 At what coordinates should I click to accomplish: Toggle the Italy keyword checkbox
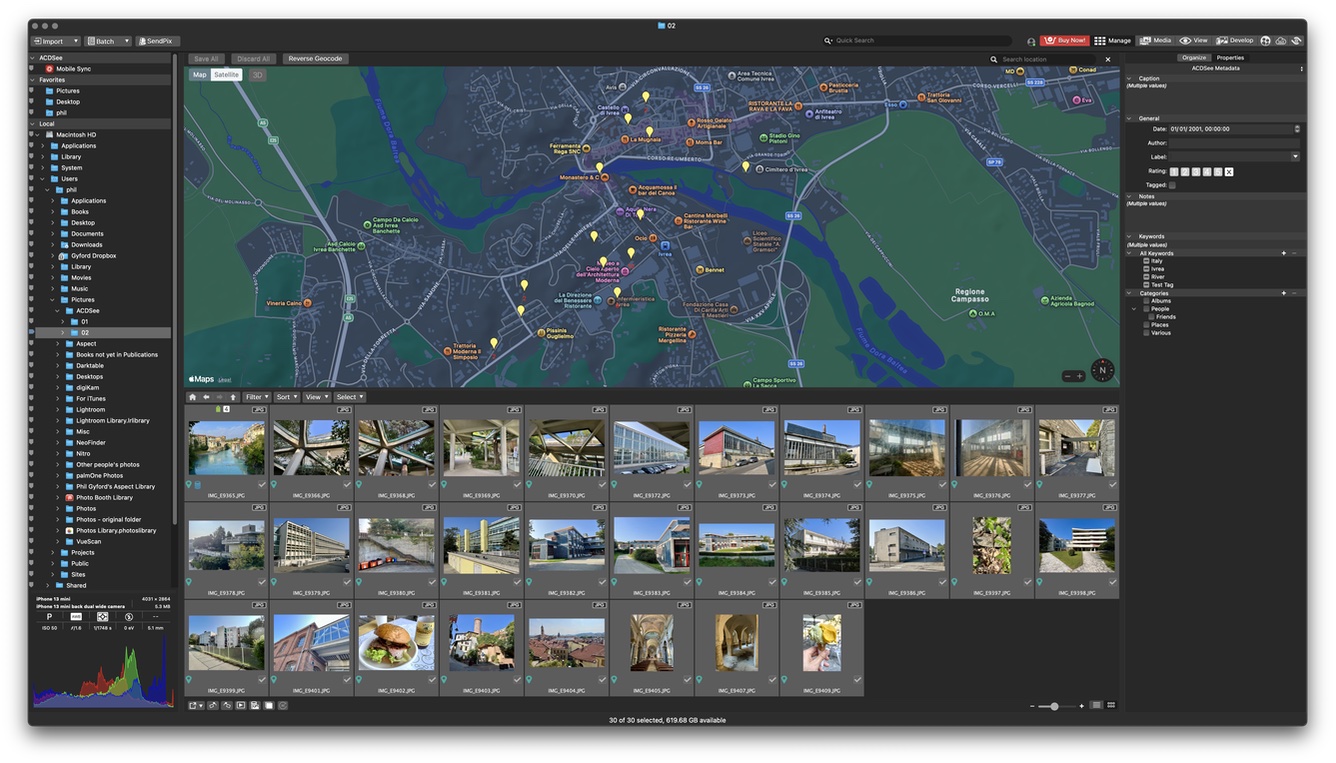1146,261
